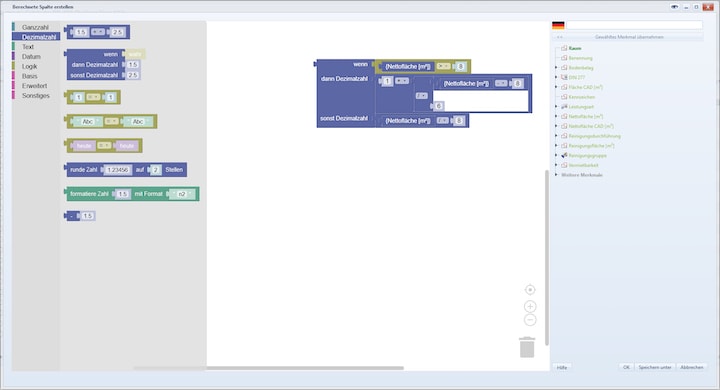This screenshot has width=720, height=390.
Task: Open the format dropdown n2 in the formatiere Zahl block
Action: coord(182,194)
